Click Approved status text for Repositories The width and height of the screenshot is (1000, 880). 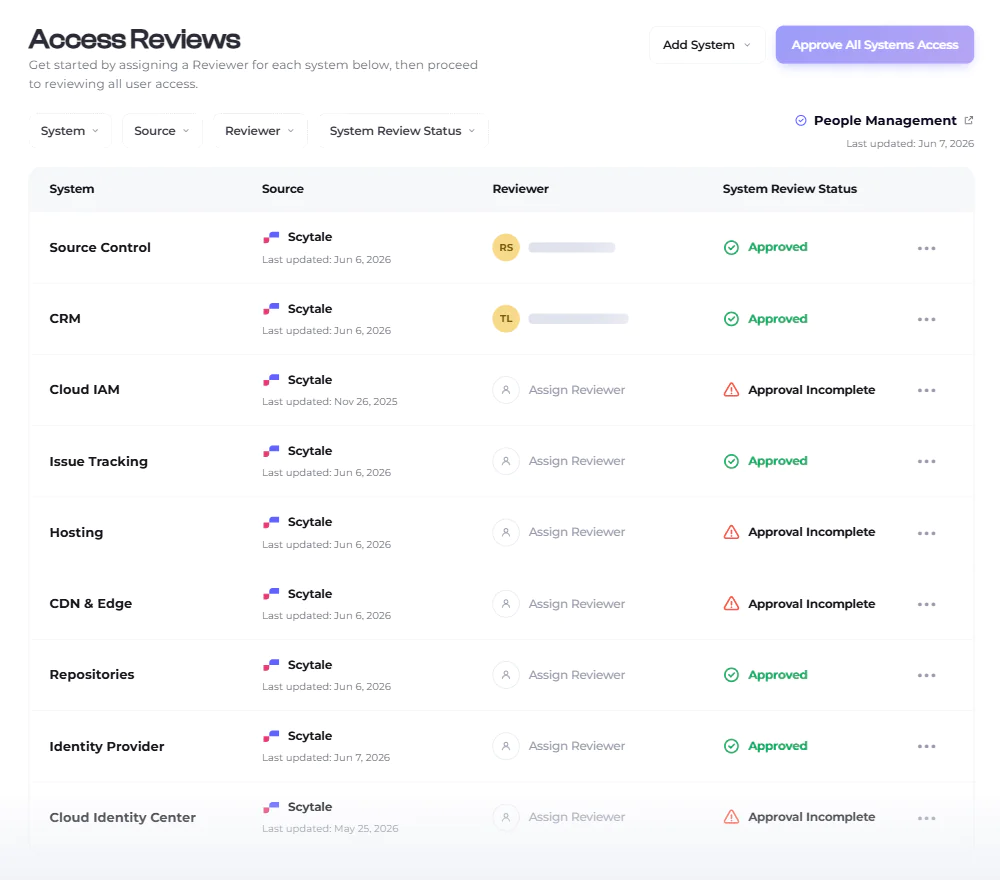pyautogui.click(x=777, y=675)
